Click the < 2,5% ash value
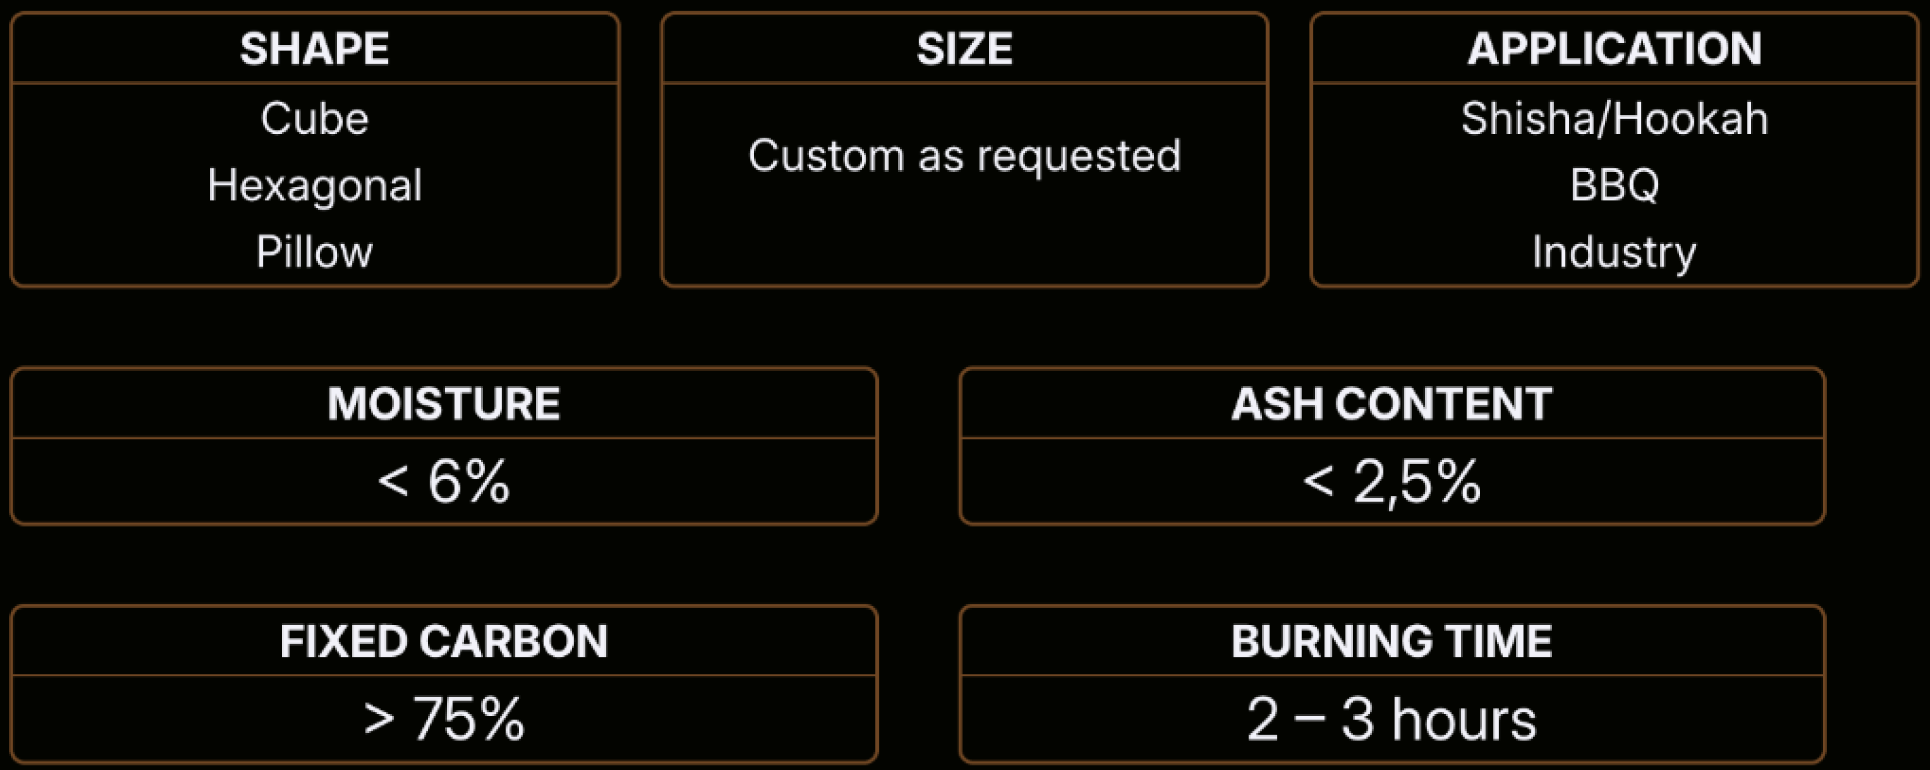 coord(1391,482)
